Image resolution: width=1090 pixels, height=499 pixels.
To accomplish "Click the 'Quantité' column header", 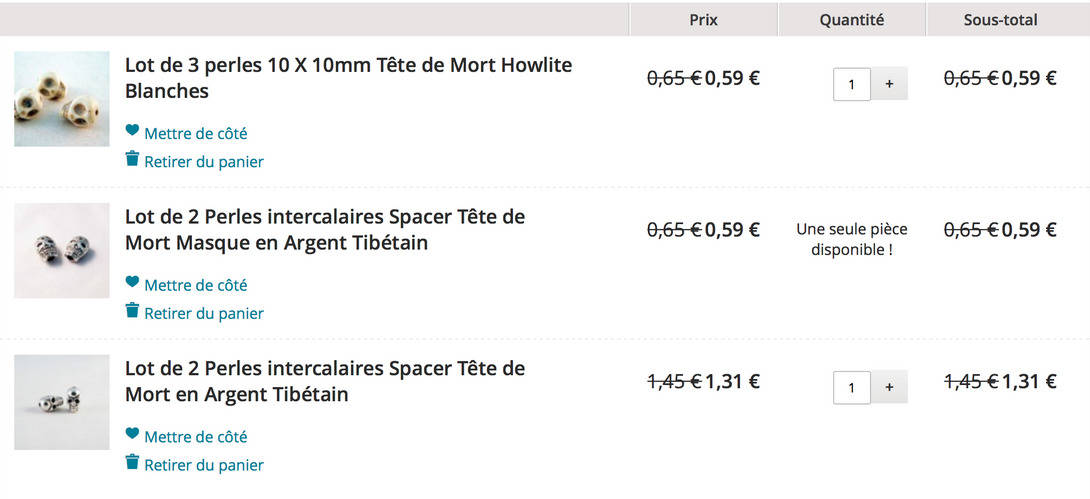I will coord(852,20).
